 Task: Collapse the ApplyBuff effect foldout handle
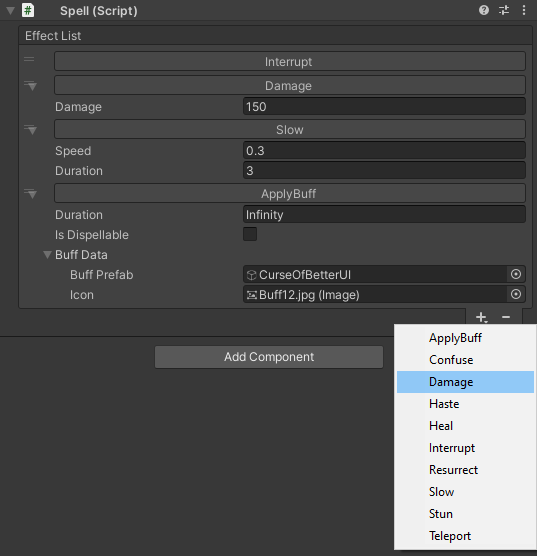[31, 194]
